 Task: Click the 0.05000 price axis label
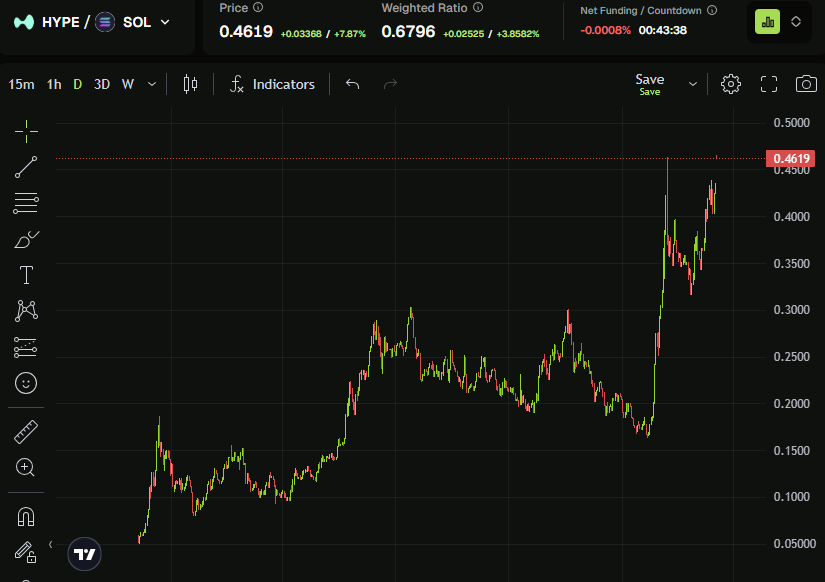pos(794,544)
